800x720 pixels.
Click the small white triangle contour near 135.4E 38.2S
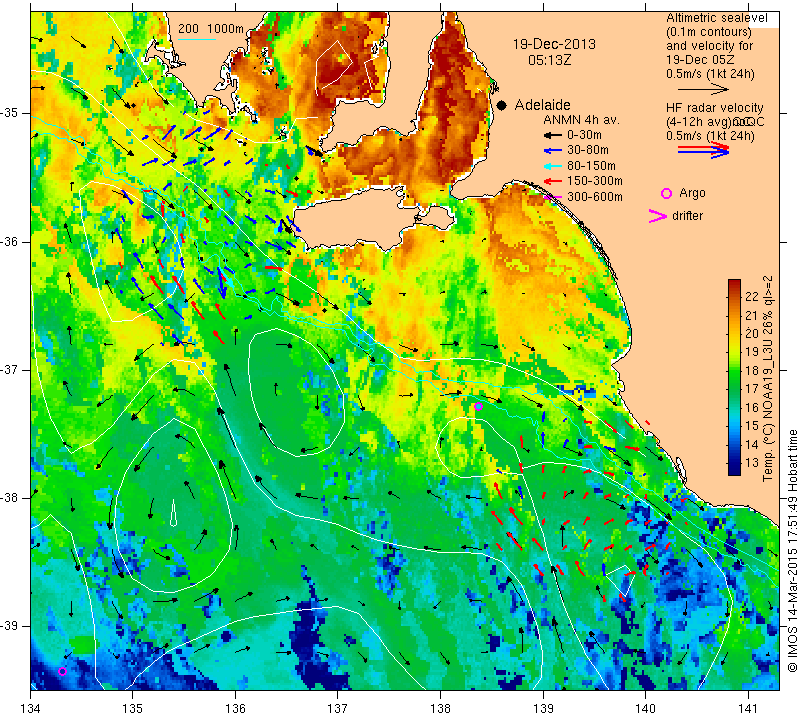173,512
